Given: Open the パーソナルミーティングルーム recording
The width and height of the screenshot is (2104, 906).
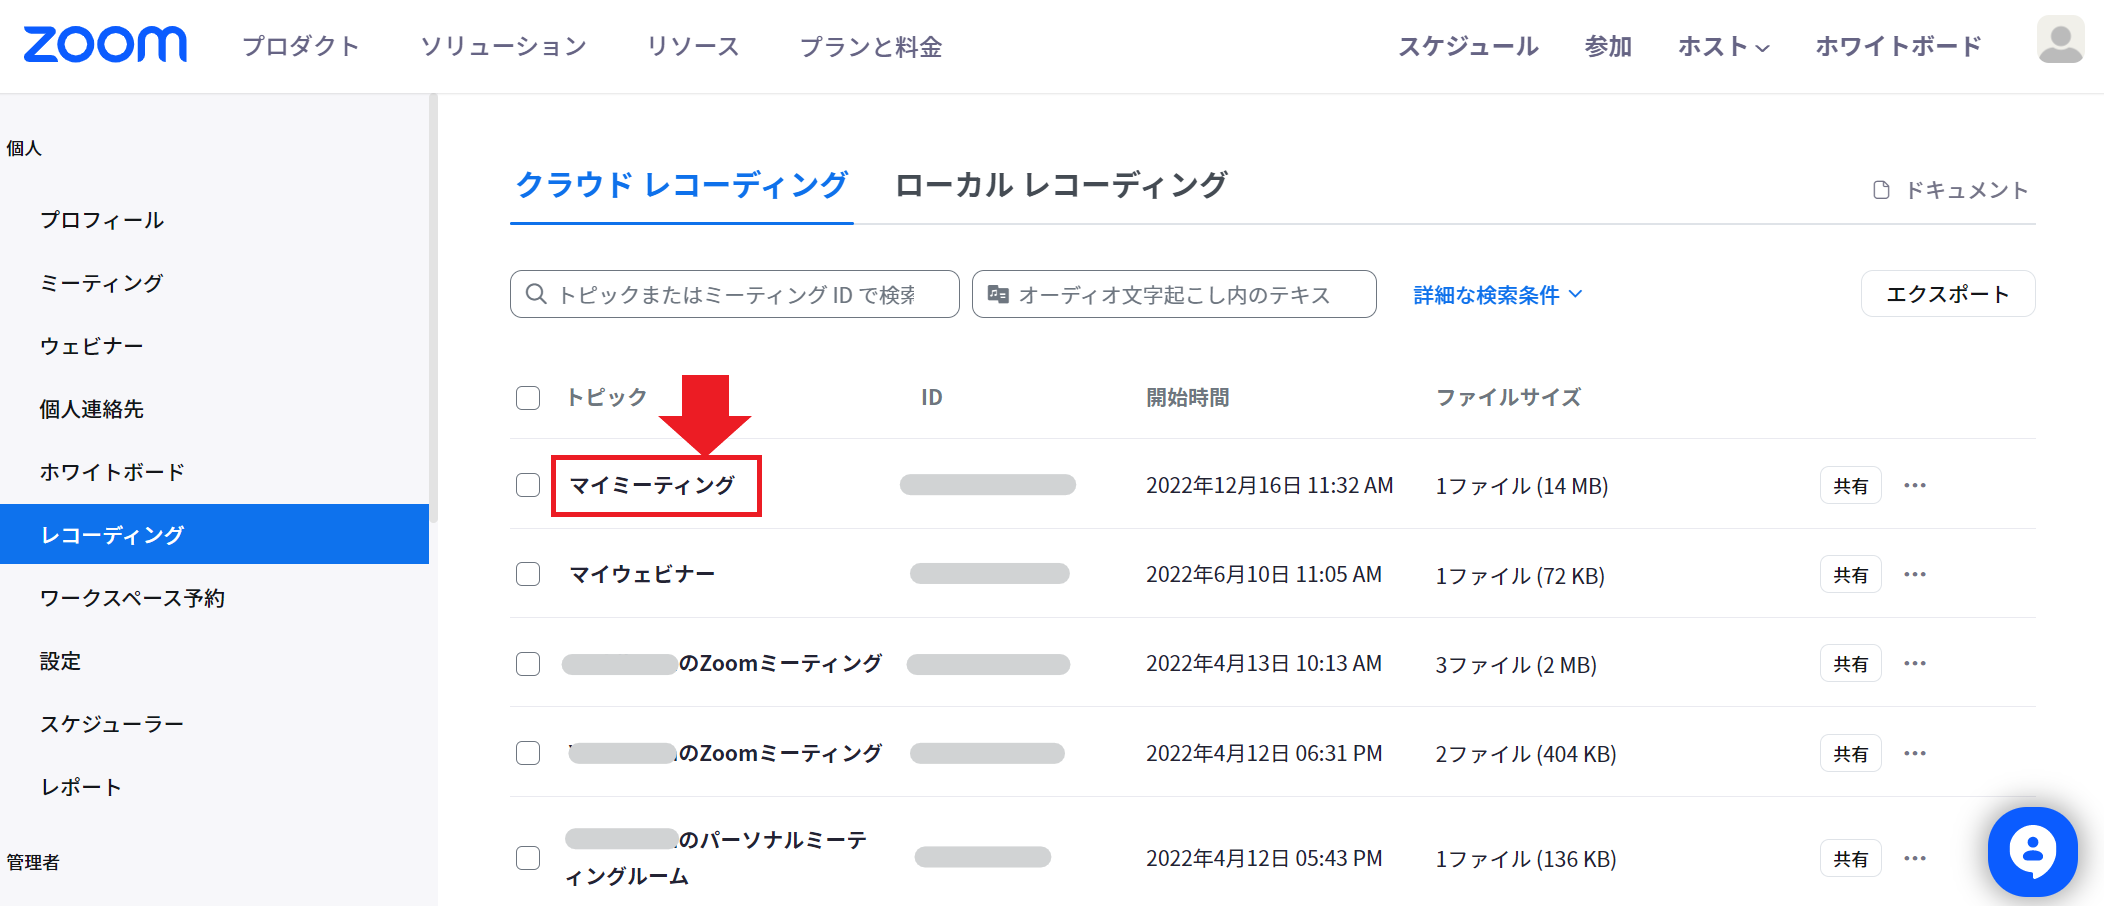Looking at the screenshot, I should [x=716, y=858].
